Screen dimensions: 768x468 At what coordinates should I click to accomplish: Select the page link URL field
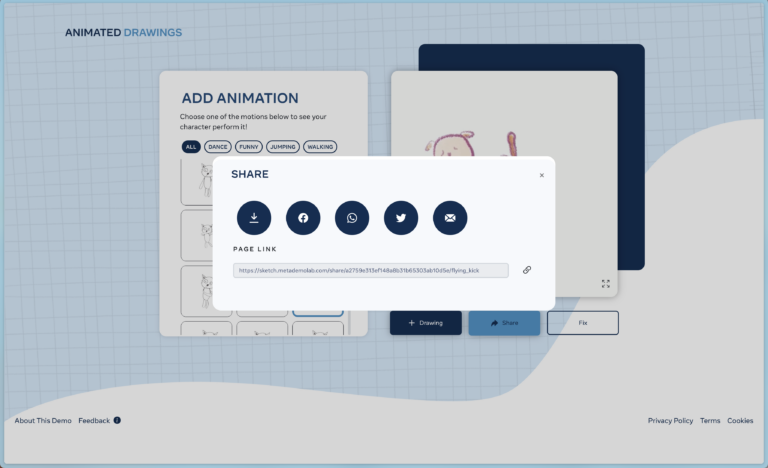click(x=370, y=270)
